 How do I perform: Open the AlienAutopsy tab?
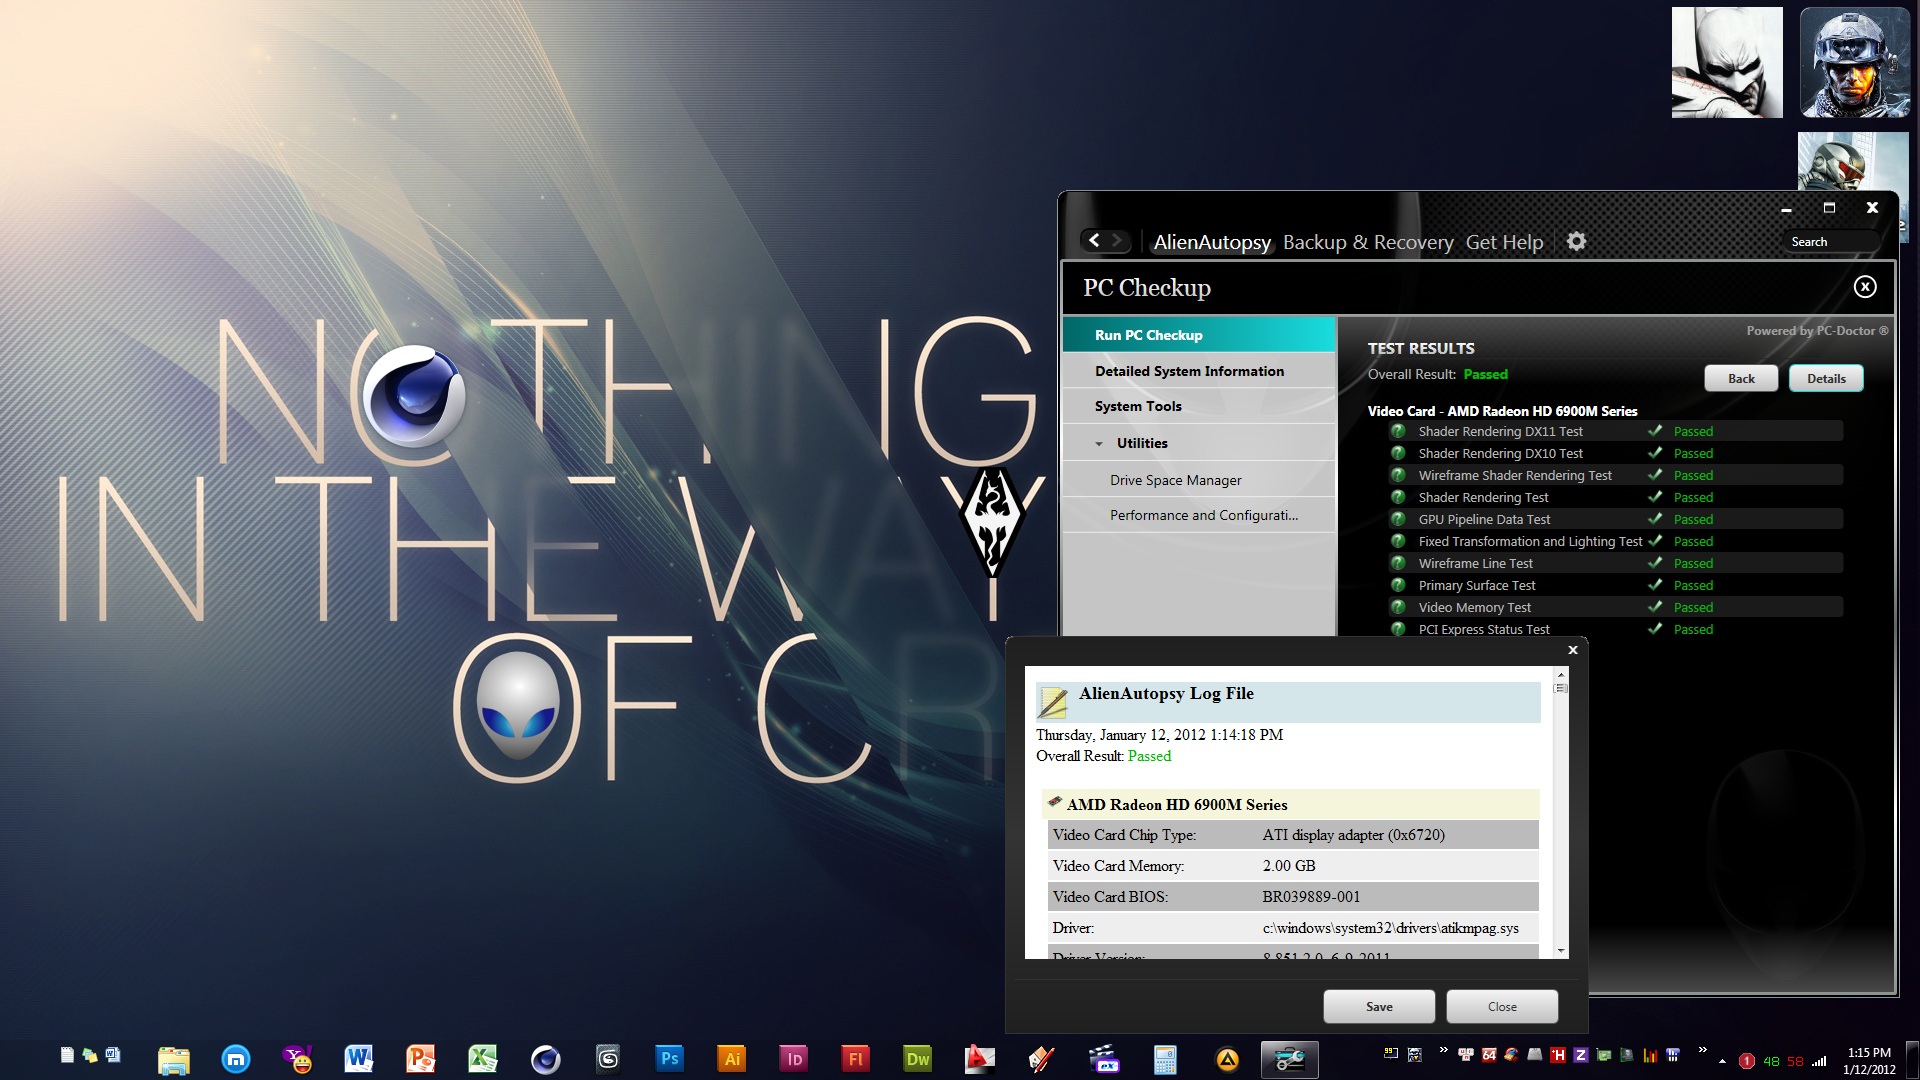coord(1212,242)
